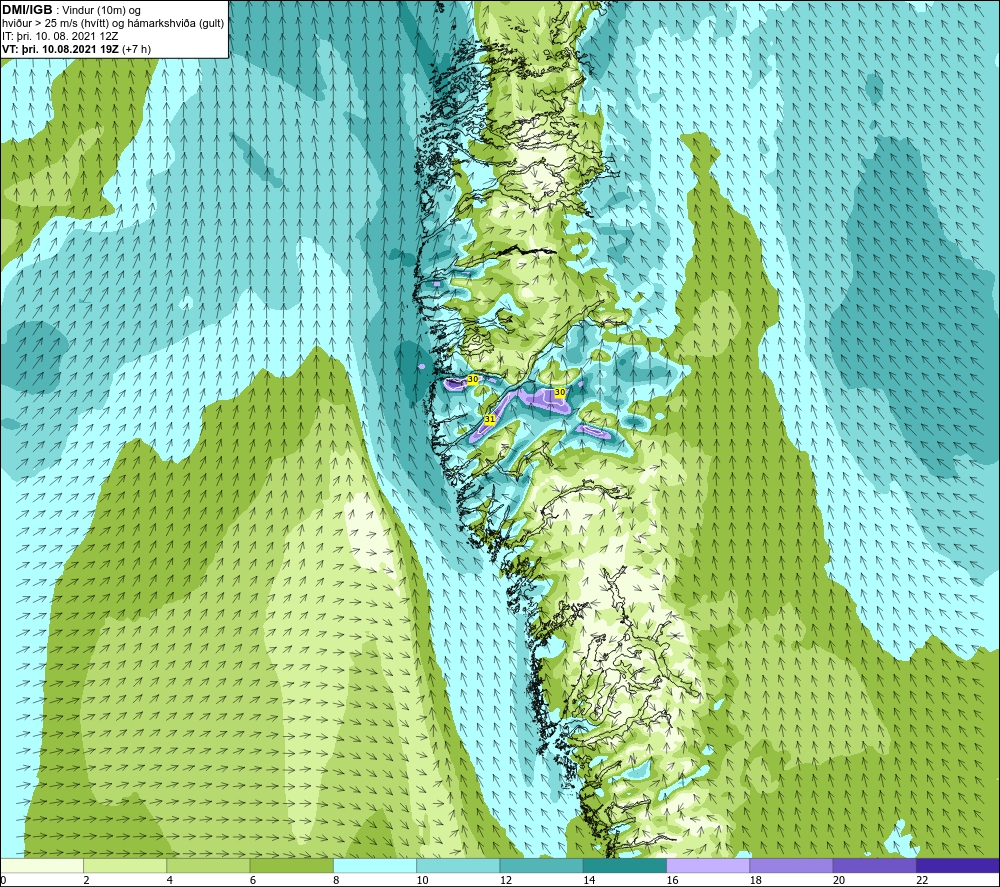Click the scale value "16"
1000x887 pixels.
pos(673,880)
